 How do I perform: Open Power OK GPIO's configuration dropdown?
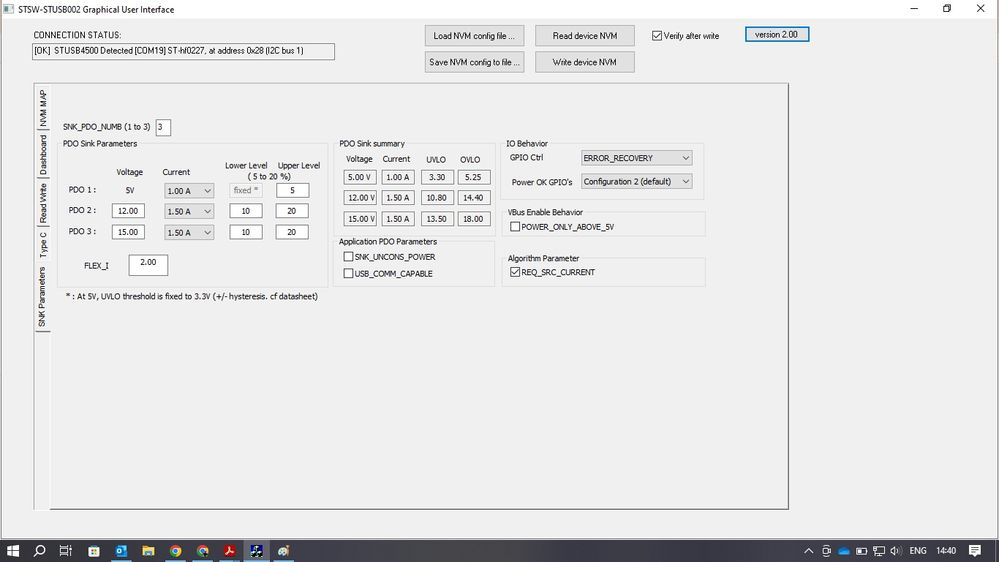636,182
